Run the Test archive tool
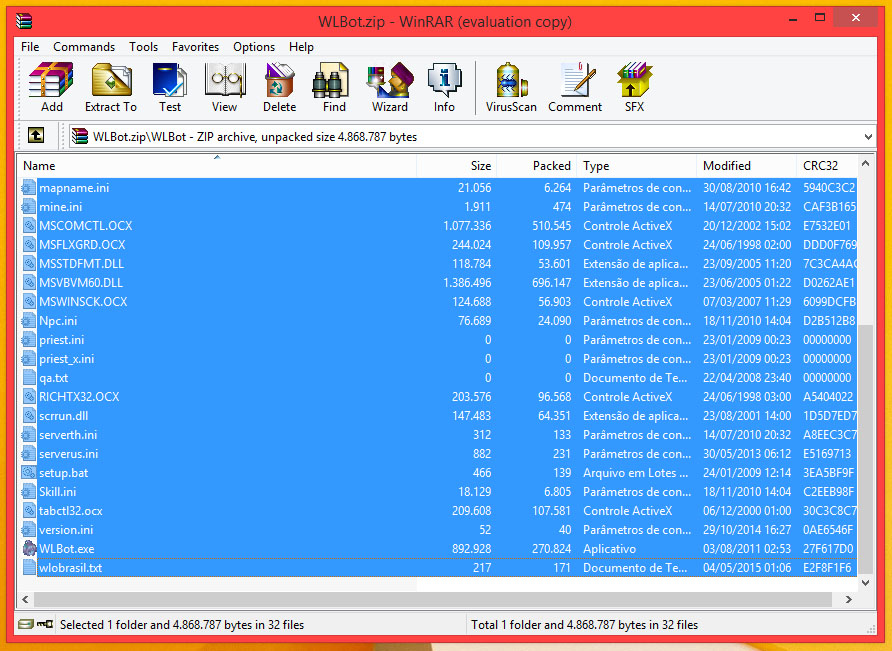This screenshot has width=892, height=651. (x=170, y=87)
